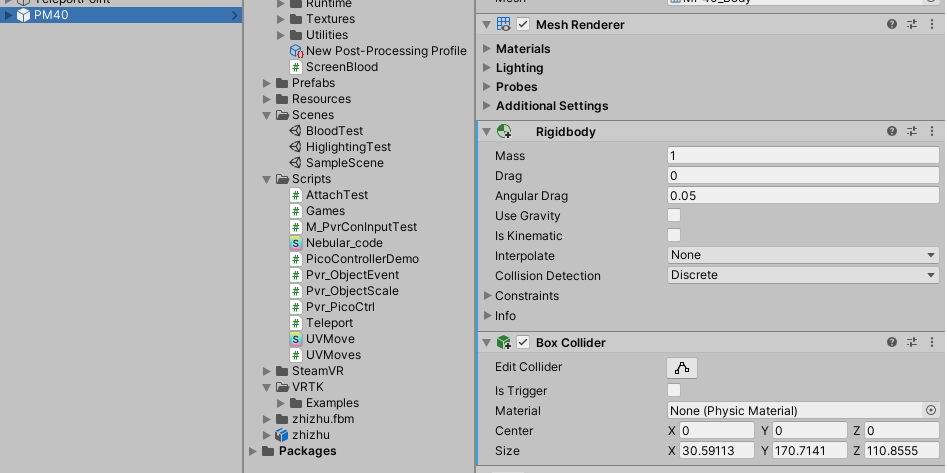Viewport: 947px width, 473px height.
Task: Expand the Packages root folder
Action: pos(252,451)
